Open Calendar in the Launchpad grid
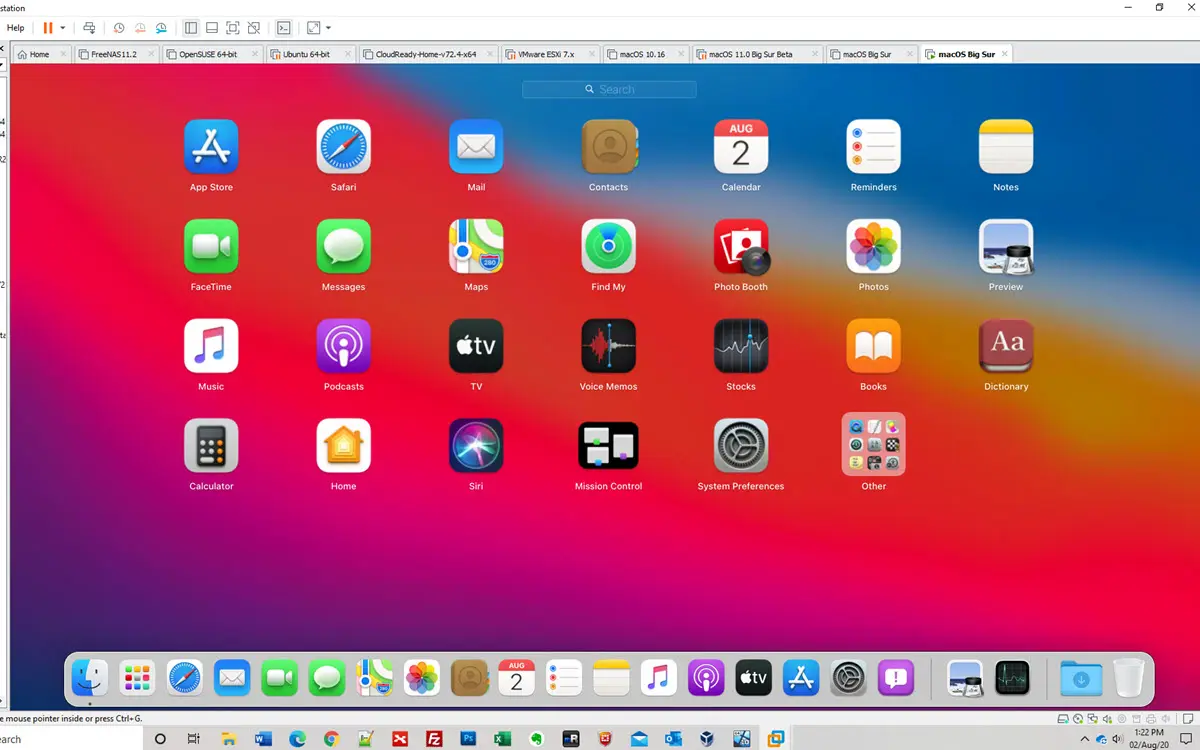The height and width of the screenshot is (750, 1200). tap(741, 147)
